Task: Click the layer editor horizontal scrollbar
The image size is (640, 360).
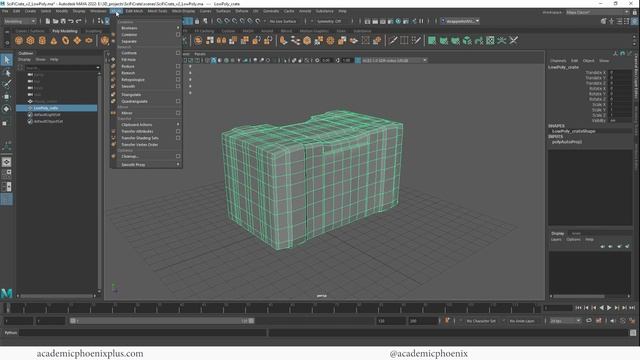Action: click(x=578, y=296)
